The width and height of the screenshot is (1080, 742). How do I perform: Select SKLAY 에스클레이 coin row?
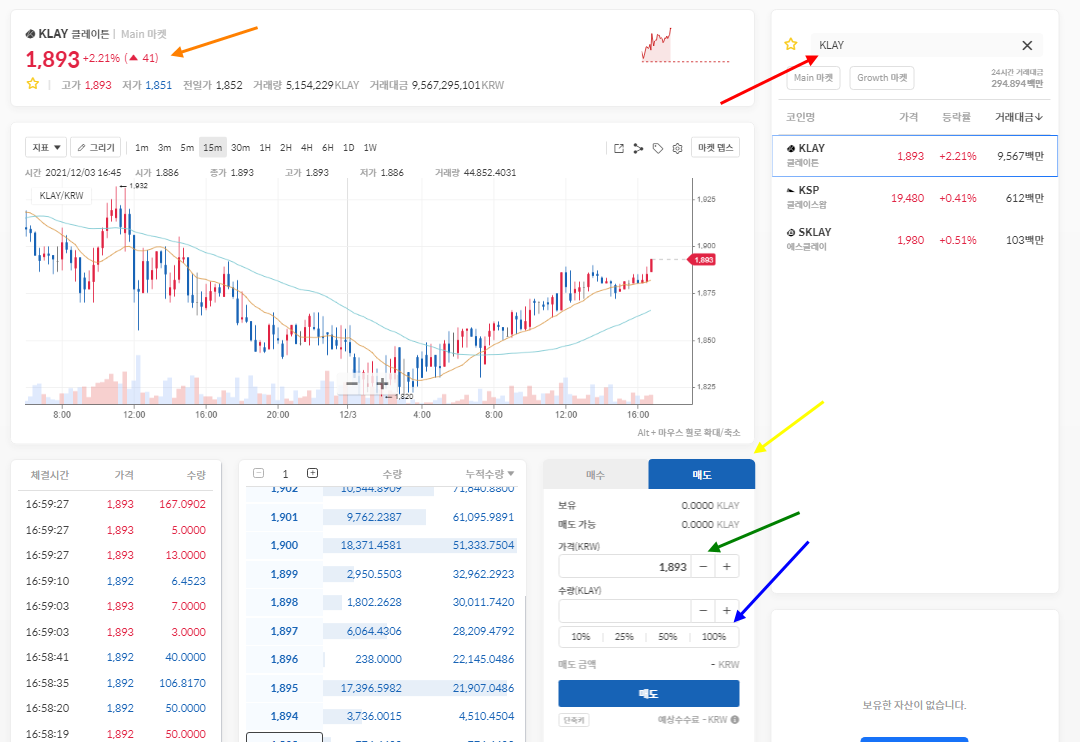tap(915, 240)
